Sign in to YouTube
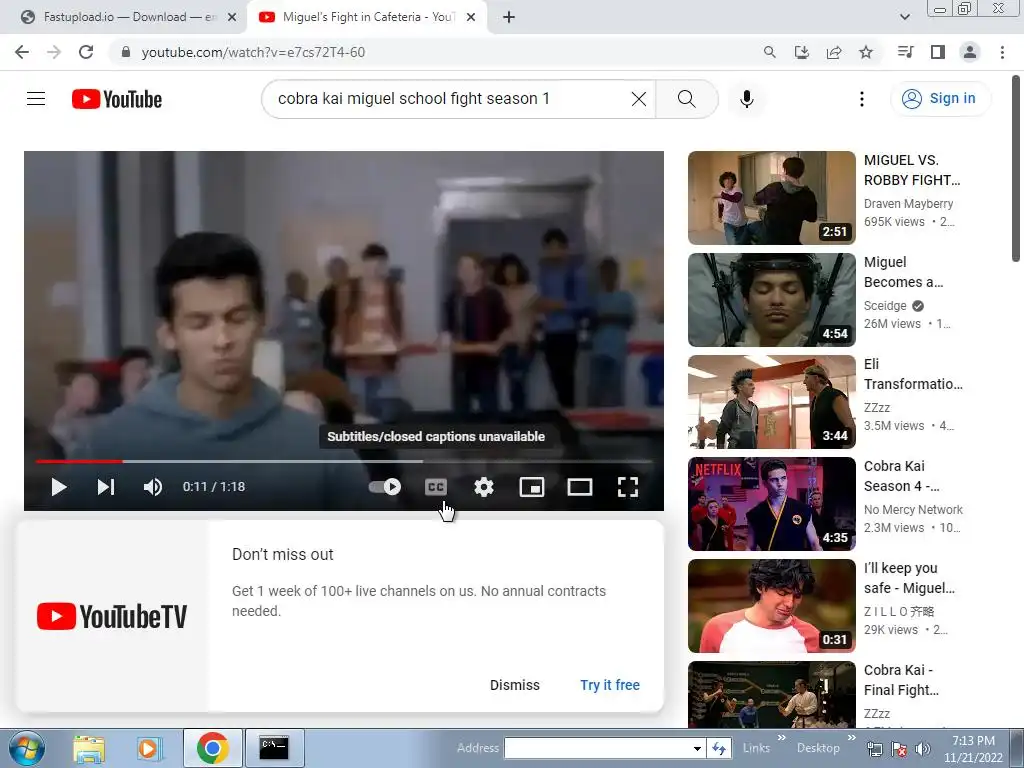The height and width of the screenshot is (768, 1024). pyautogui.click(x=939, y=99)
